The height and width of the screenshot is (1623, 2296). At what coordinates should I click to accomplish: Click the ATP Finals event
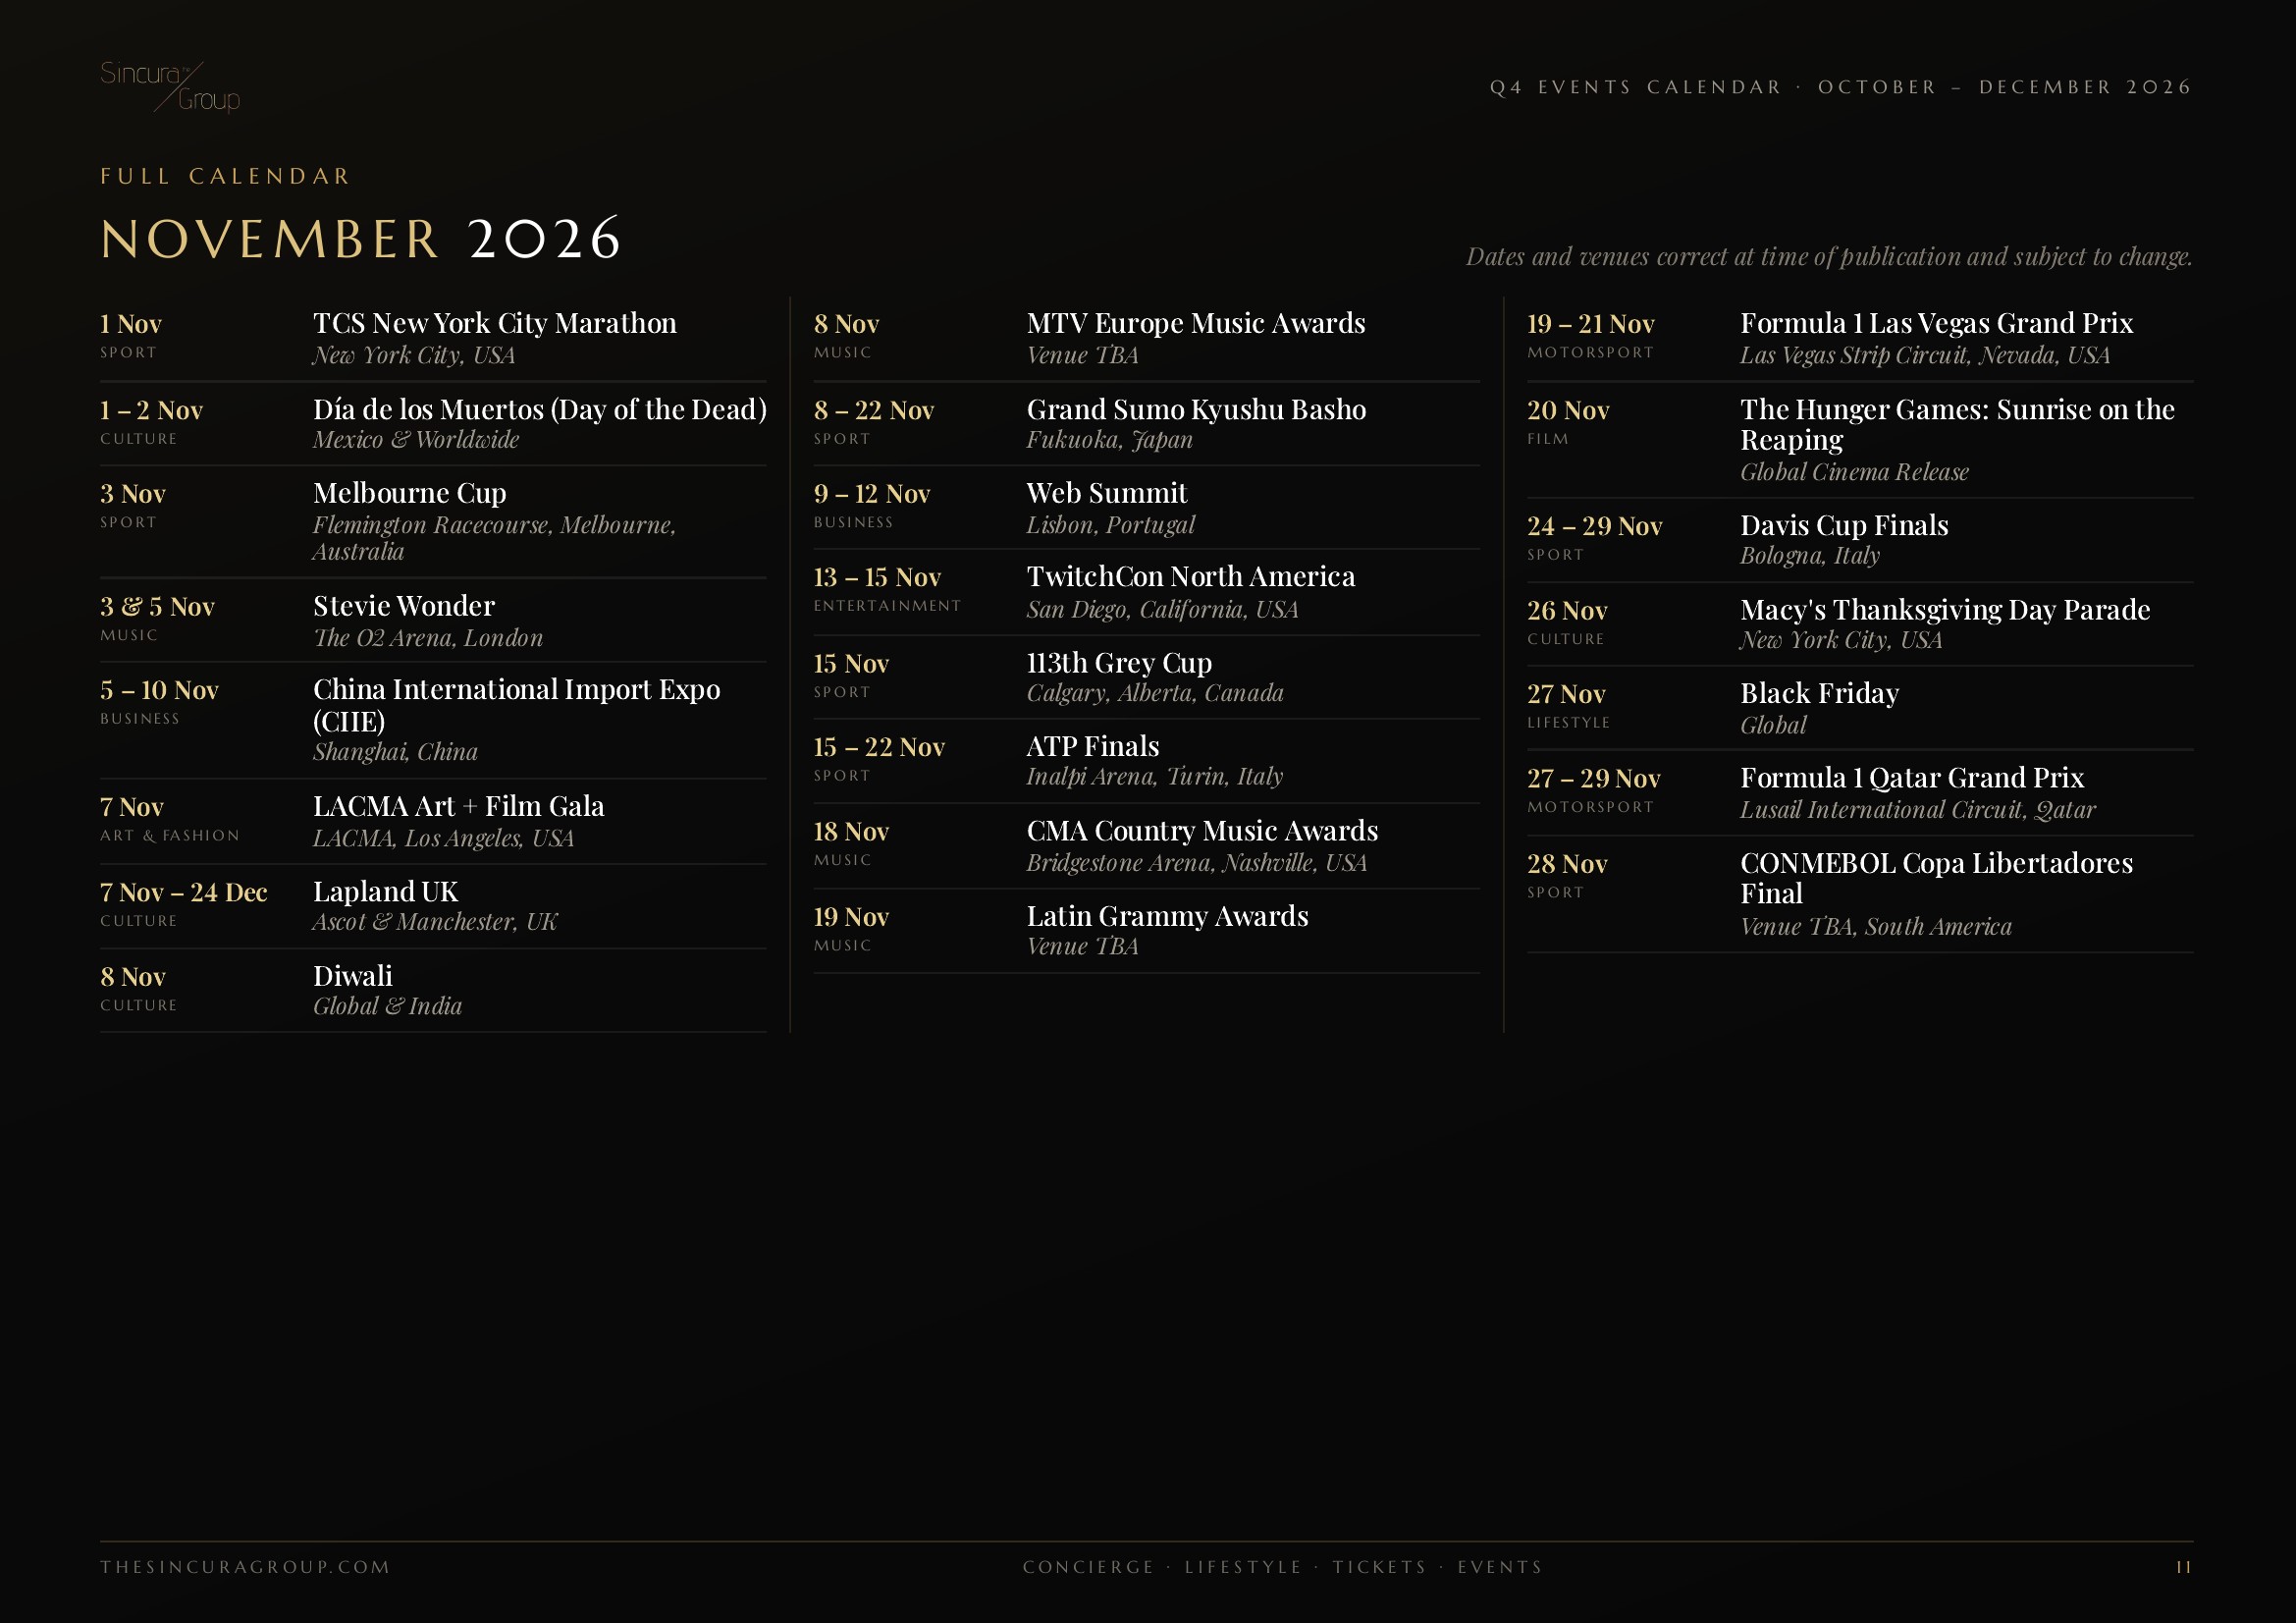[x=1092, y=747]
